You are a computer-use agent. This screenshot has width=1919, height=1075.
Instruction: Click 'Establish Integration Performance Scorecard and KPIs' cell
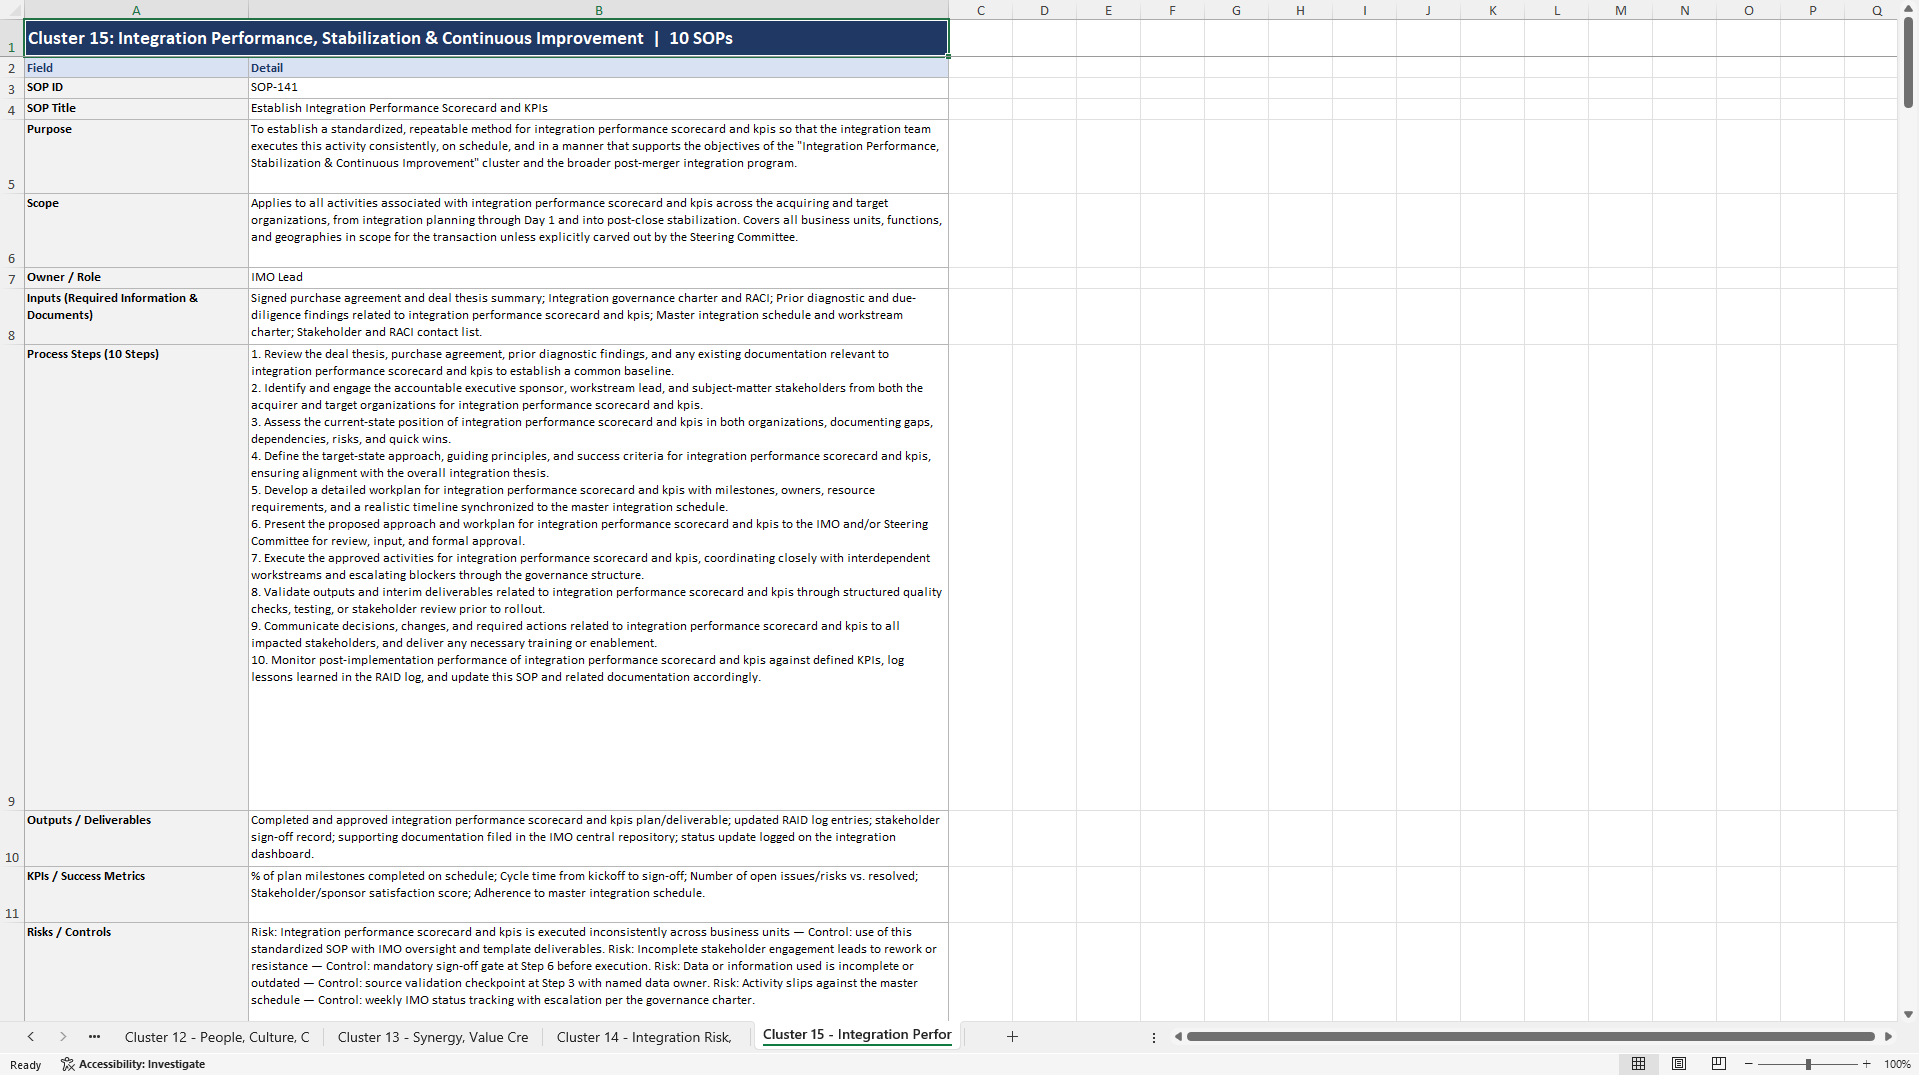pos(598,109)
